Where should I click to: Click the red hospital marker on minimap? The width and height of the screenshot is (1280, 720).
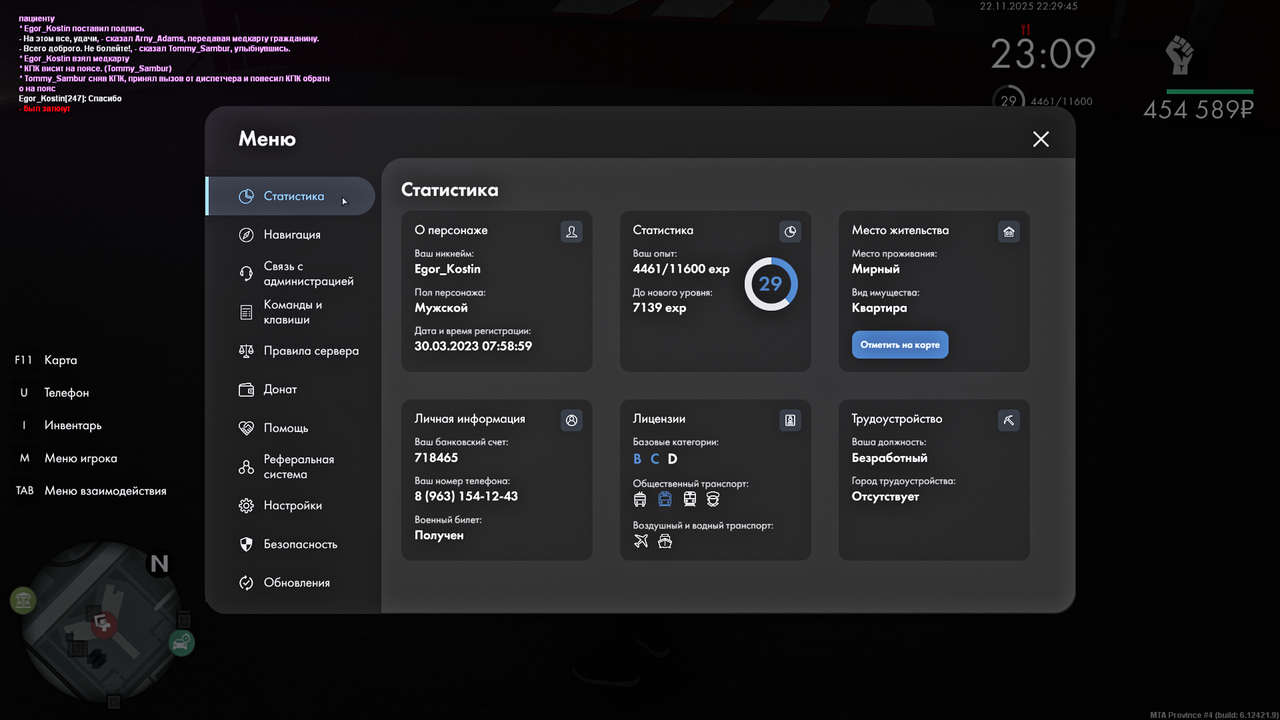(104, 625)
